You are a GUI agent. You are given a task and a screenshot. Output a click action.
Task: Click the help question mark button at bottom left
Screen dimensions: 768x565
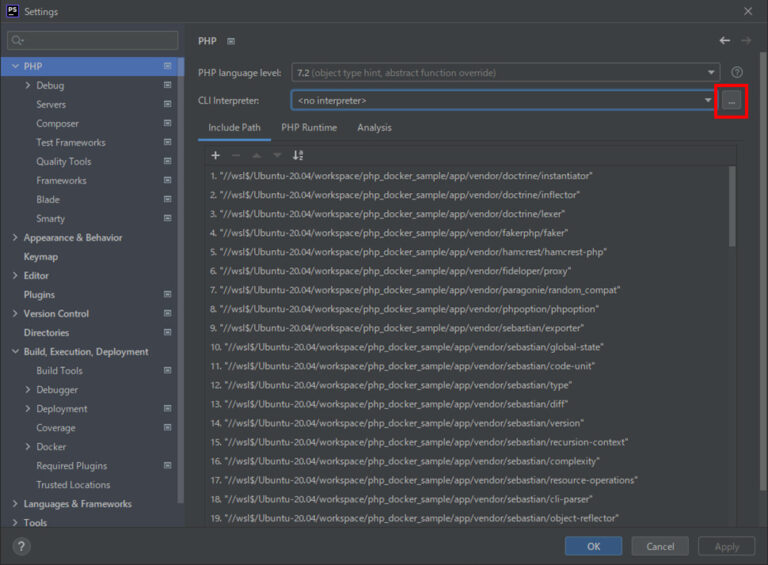(x=22, y=546)
